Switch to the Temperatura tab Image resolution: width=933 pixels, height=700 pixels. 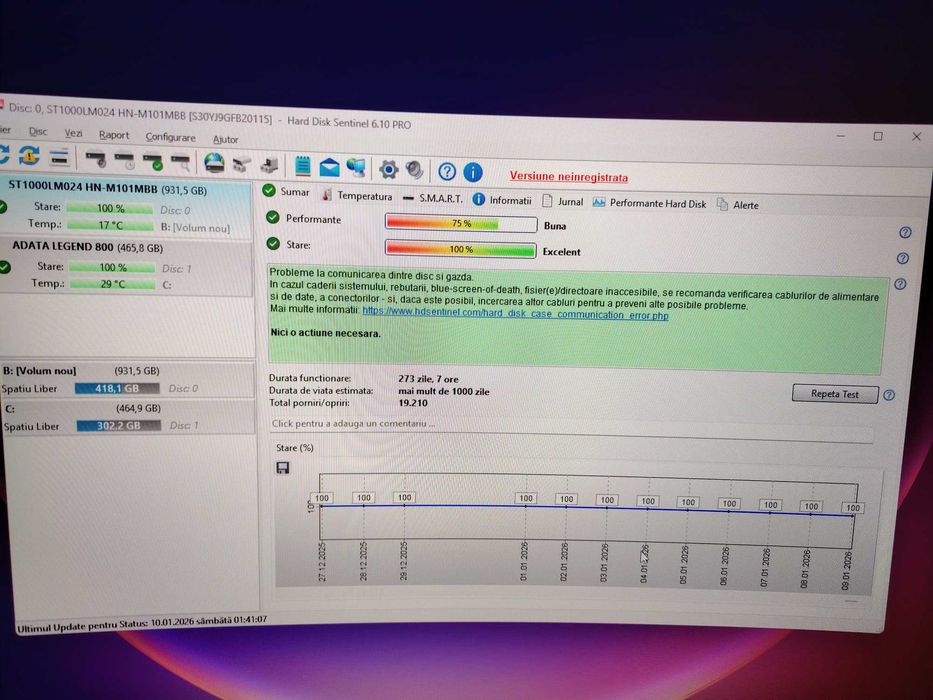coord(357,195)
